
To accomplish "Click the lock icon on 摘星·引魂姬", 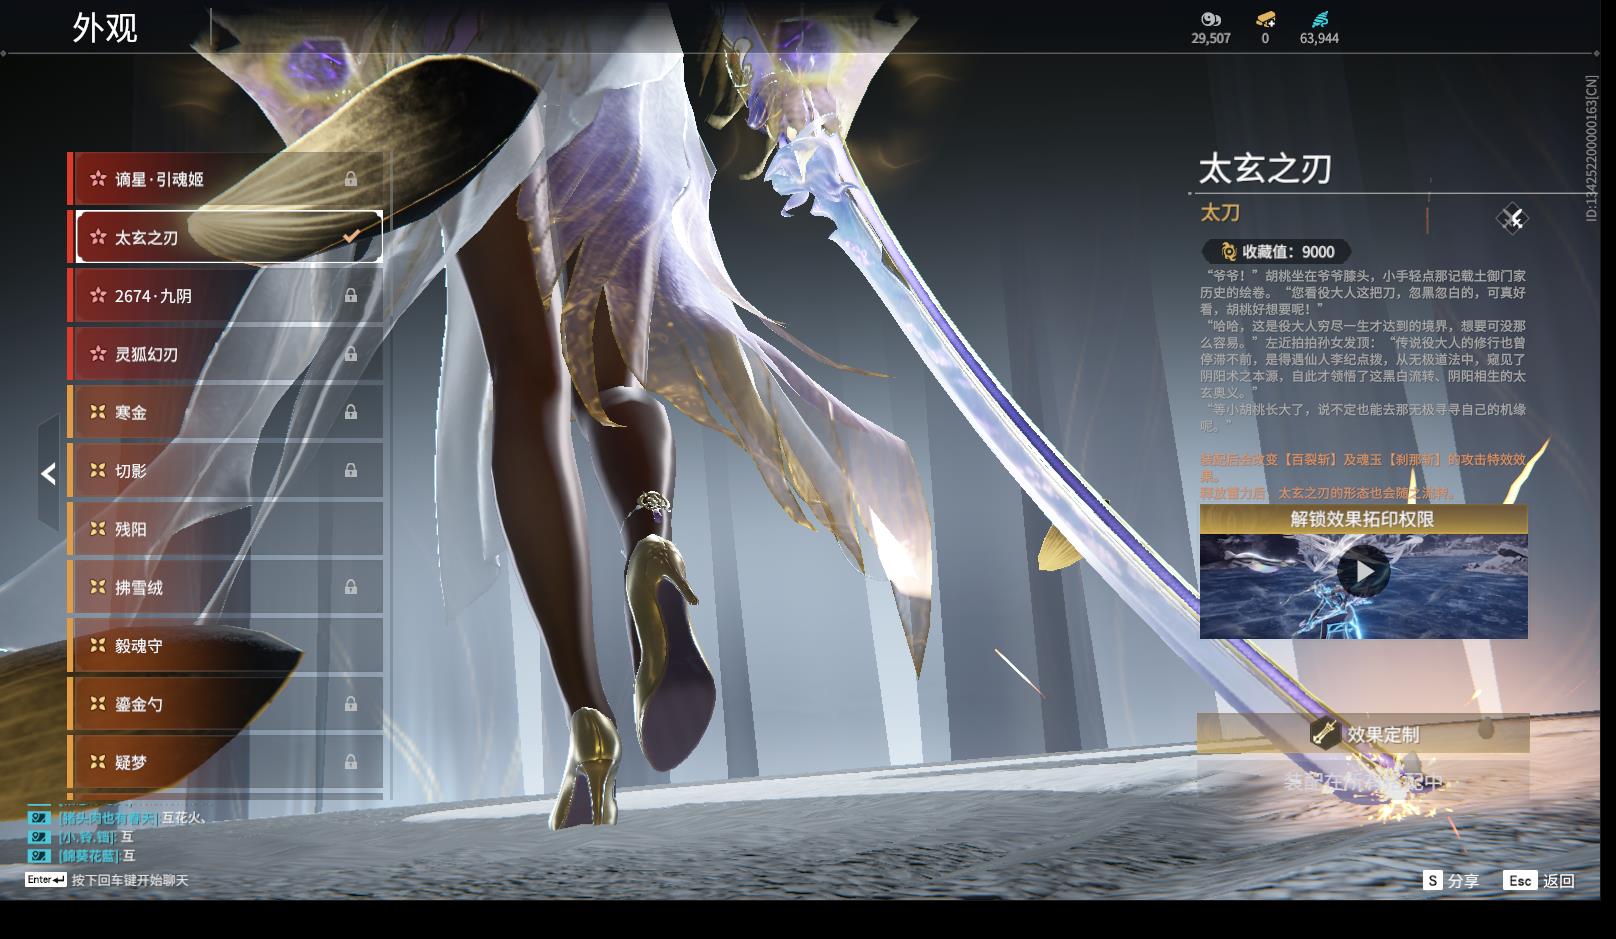I will point(351,179).
